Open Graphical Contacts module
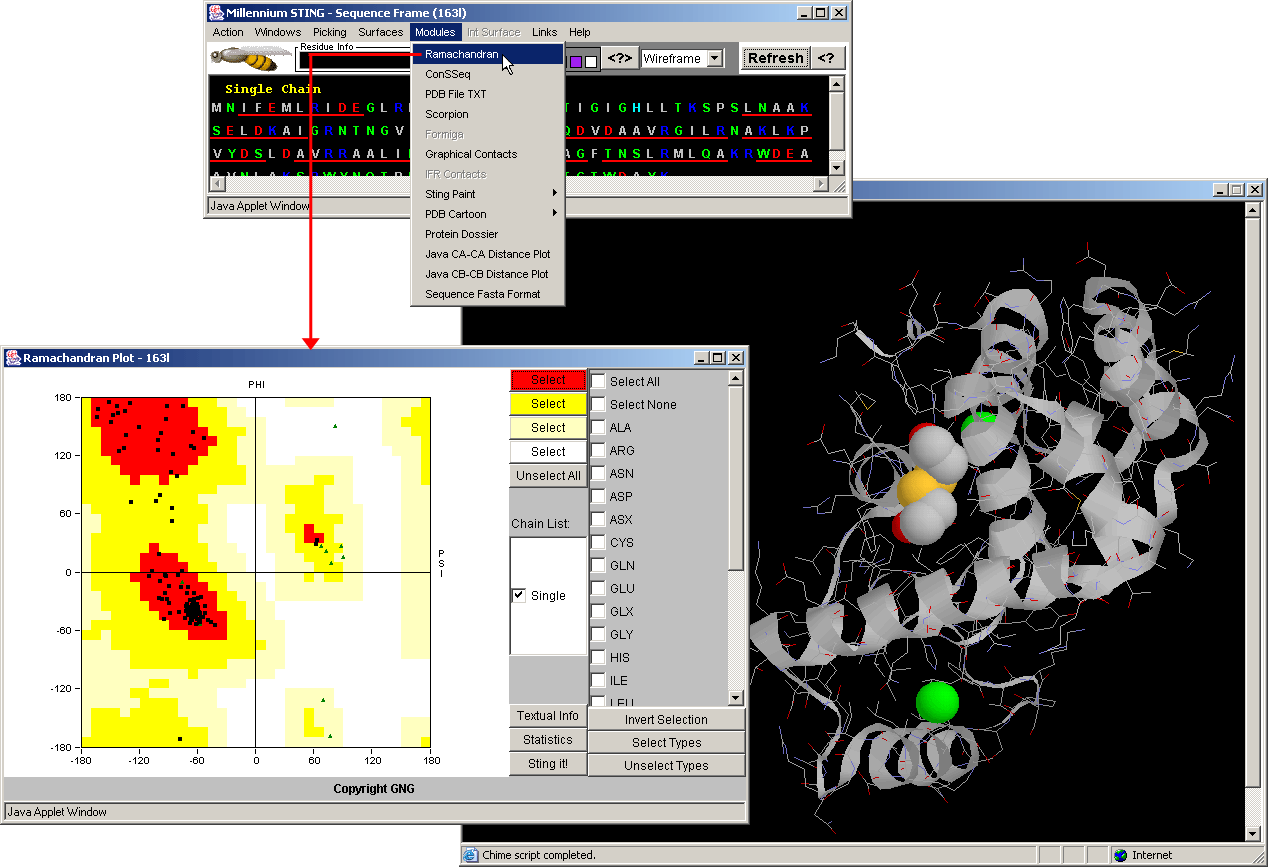Image resolution: width=1268 pixels, height=867 pixels. point(488,154)
